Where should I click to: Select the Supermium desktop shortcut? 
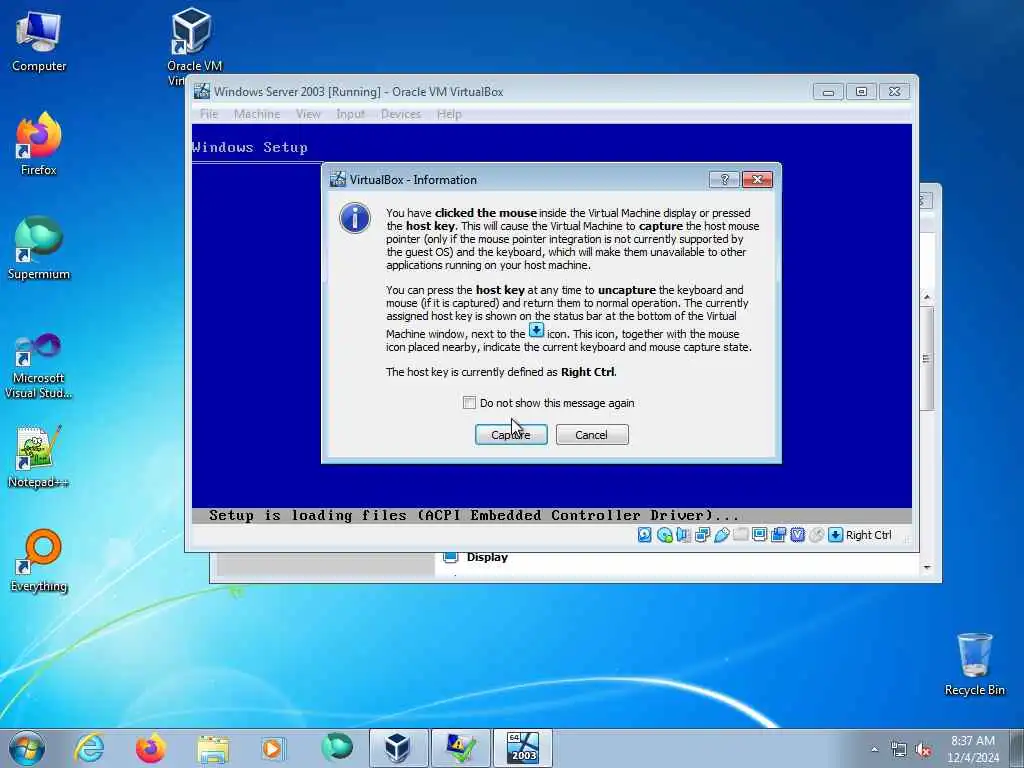click(x=39, y=248)
